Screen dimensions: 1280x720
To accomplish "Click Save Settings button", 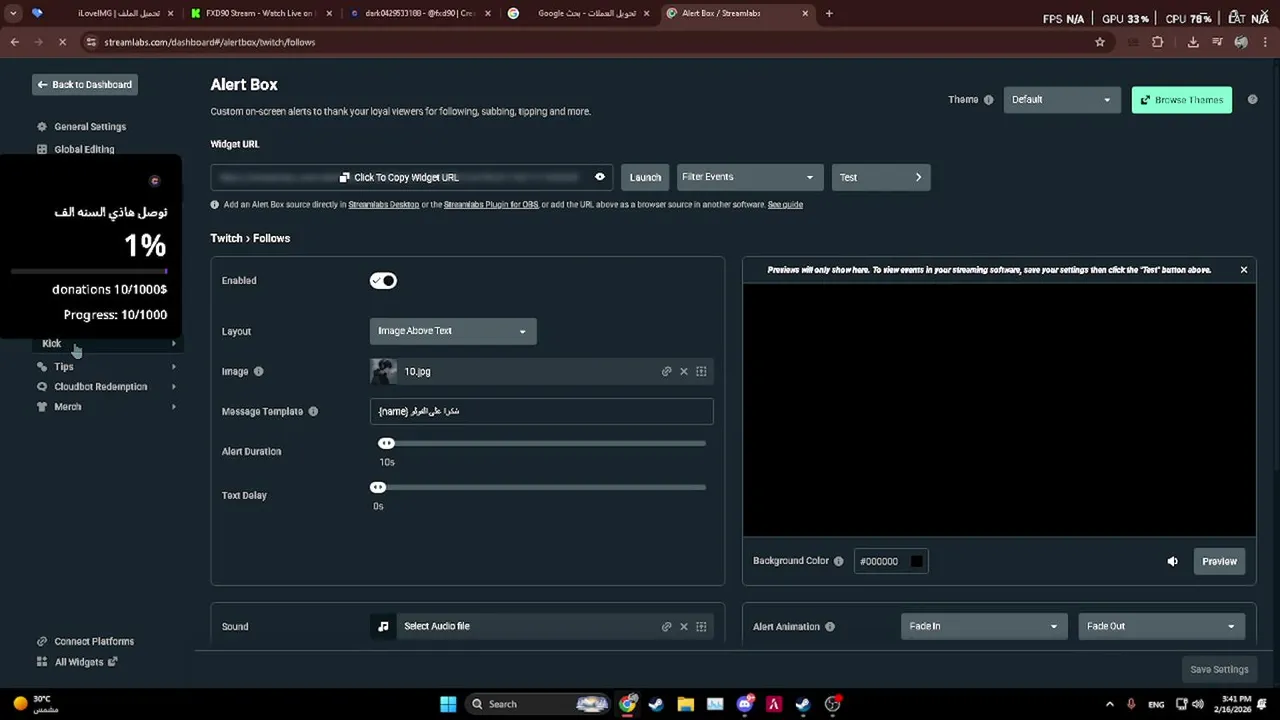I will tap(1219, 669).
